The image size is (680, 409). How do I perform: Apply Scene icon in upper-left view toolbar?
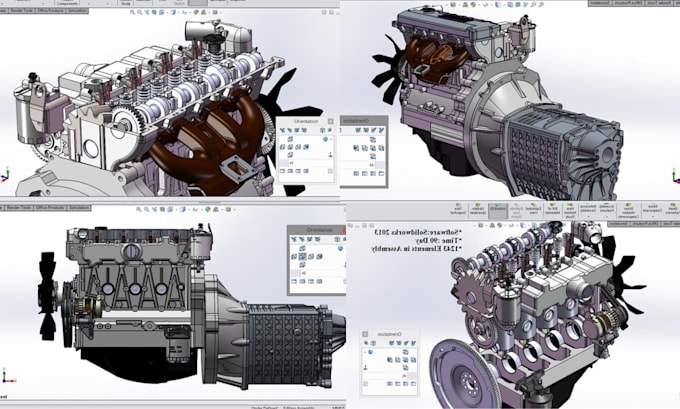204,13
